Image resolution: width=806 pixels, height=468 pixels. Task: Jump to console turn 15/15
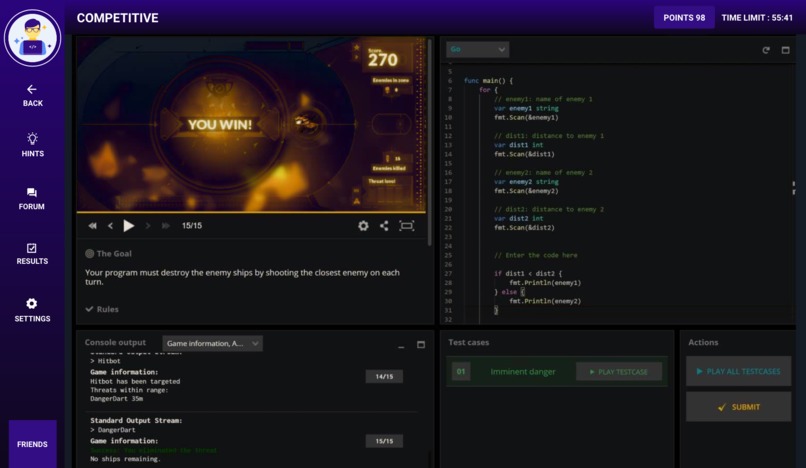[x=384, y=441]
